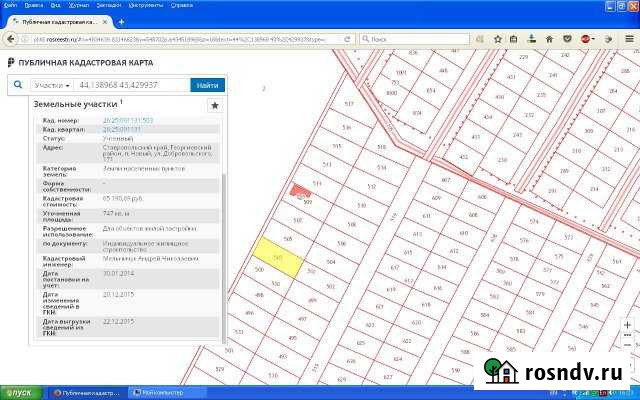Expand the Участки search type dropdown
640x400 pixels.
click(x=51, y=86)
